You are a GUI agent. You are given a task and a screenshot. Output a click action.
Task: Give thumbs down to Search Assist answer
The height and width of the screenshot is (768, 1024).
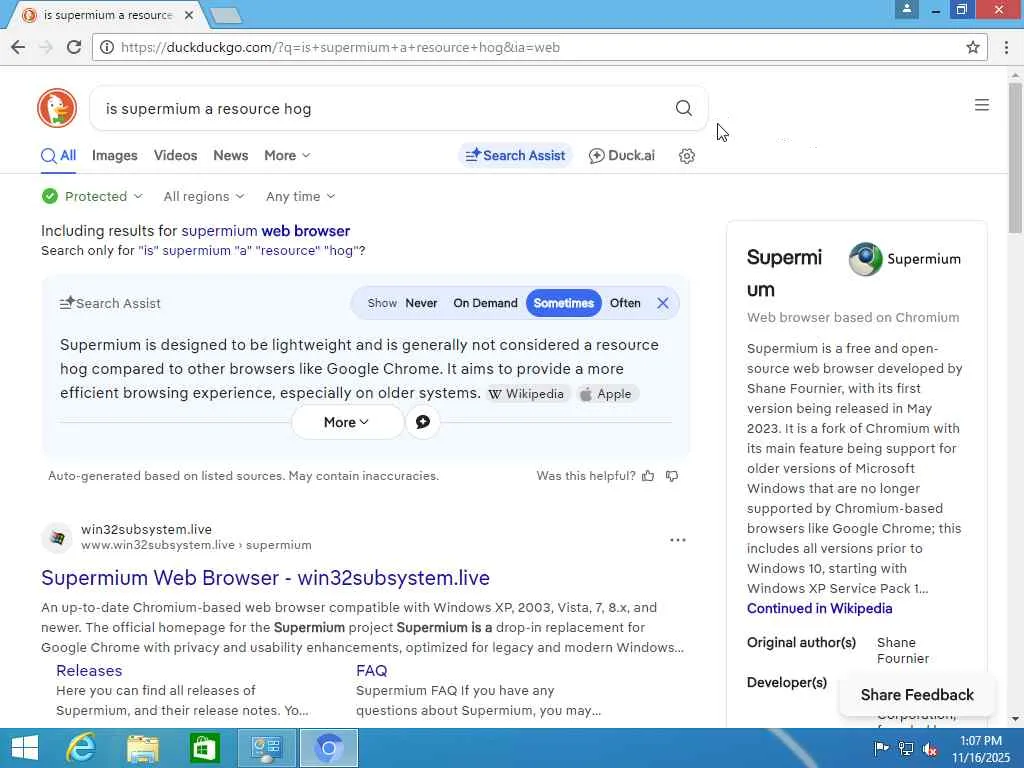click(x=672, y=476)
